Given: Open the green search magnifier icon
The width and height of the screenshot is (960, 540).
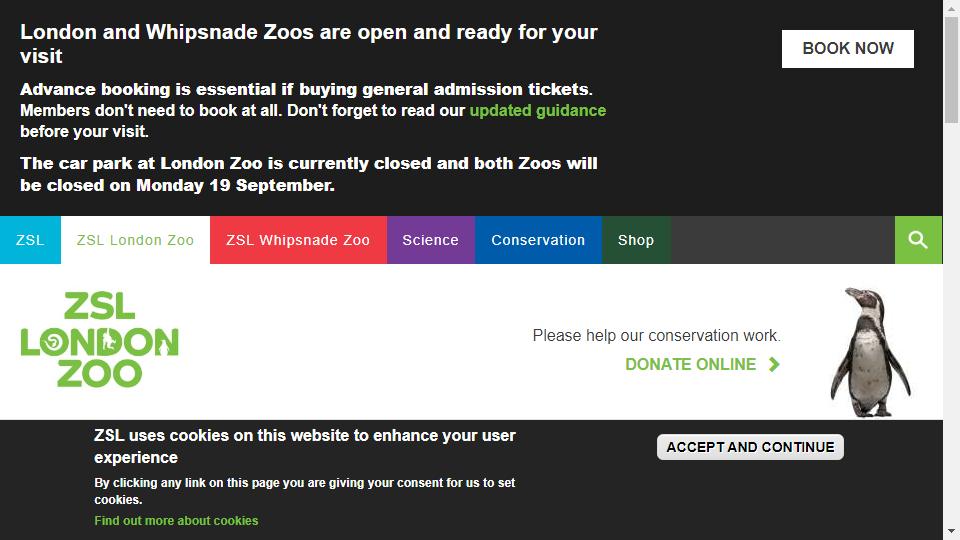Looking at the screenshot, I should (x=918, y=240).
